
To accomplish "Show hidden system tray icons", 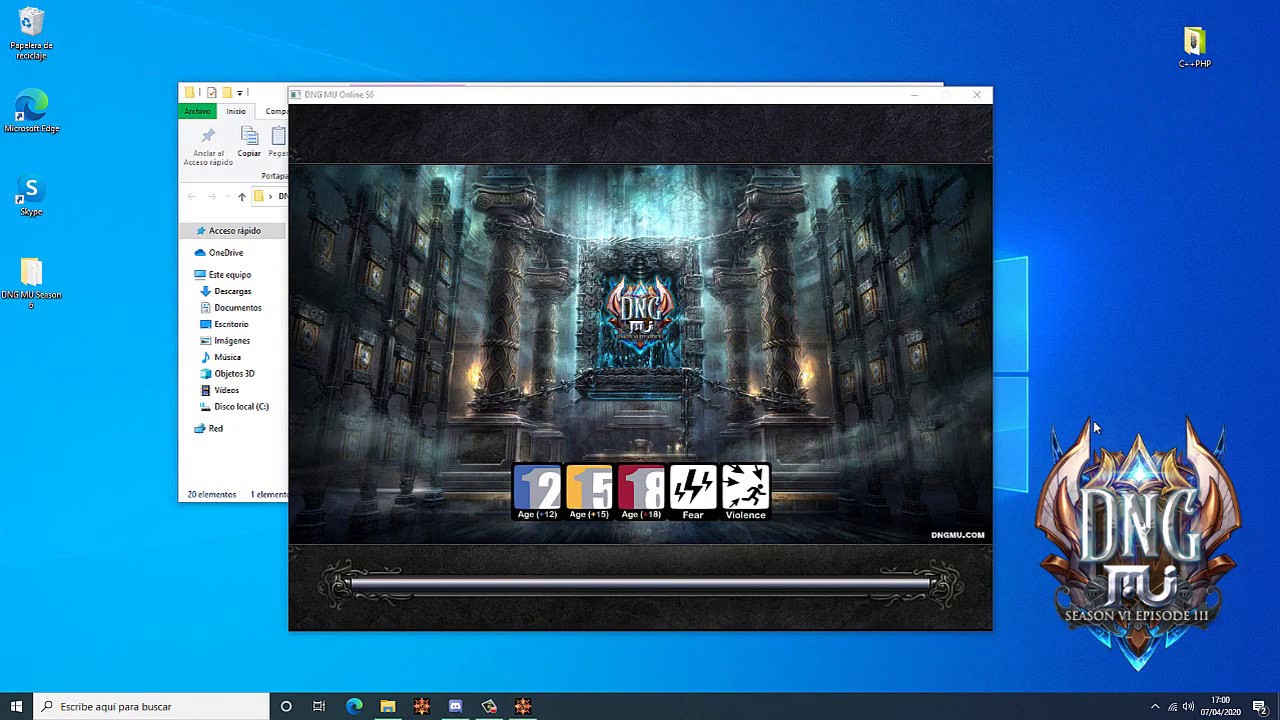I will pos(1155,707).
